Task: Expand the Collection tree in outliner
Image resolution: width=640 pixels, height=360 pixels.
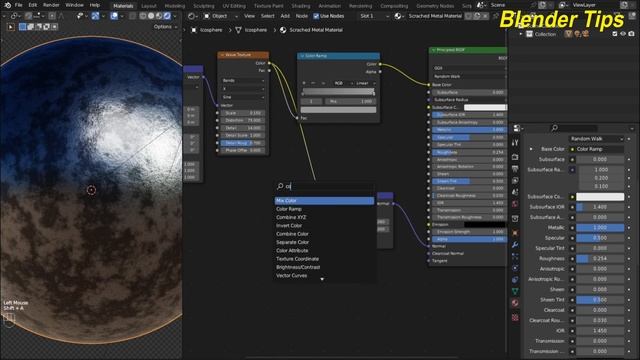Action: pos(521,34)
